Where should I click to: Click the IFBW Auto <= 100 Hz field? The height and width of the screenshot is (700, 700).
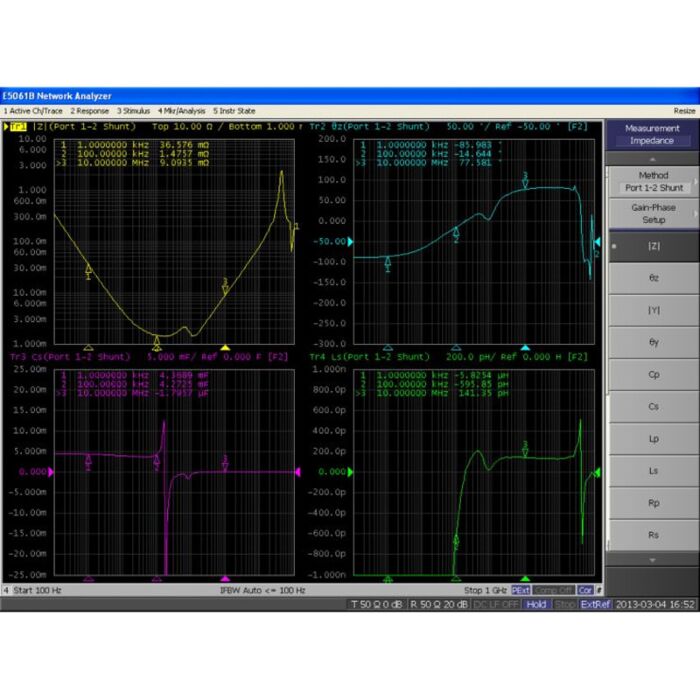(262, 590)
